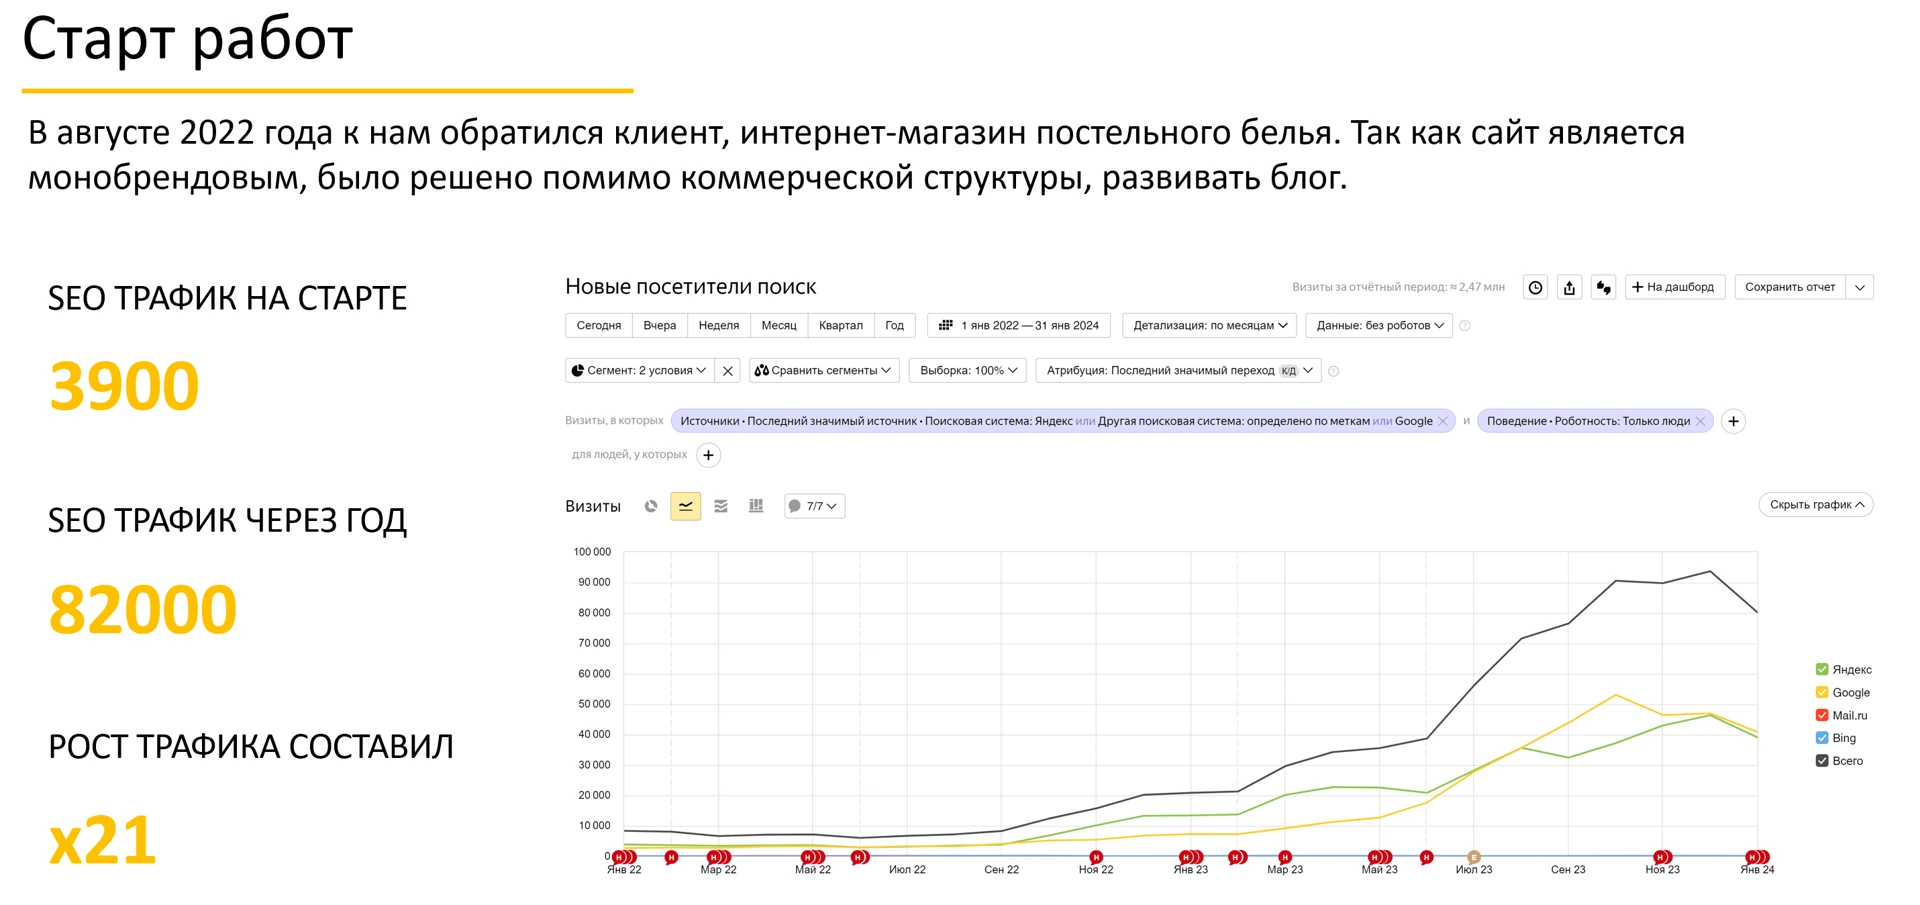This screenshot has width=1920, height=905.
Task: Open Выборка: 100% dropdown
Action: 968,371
